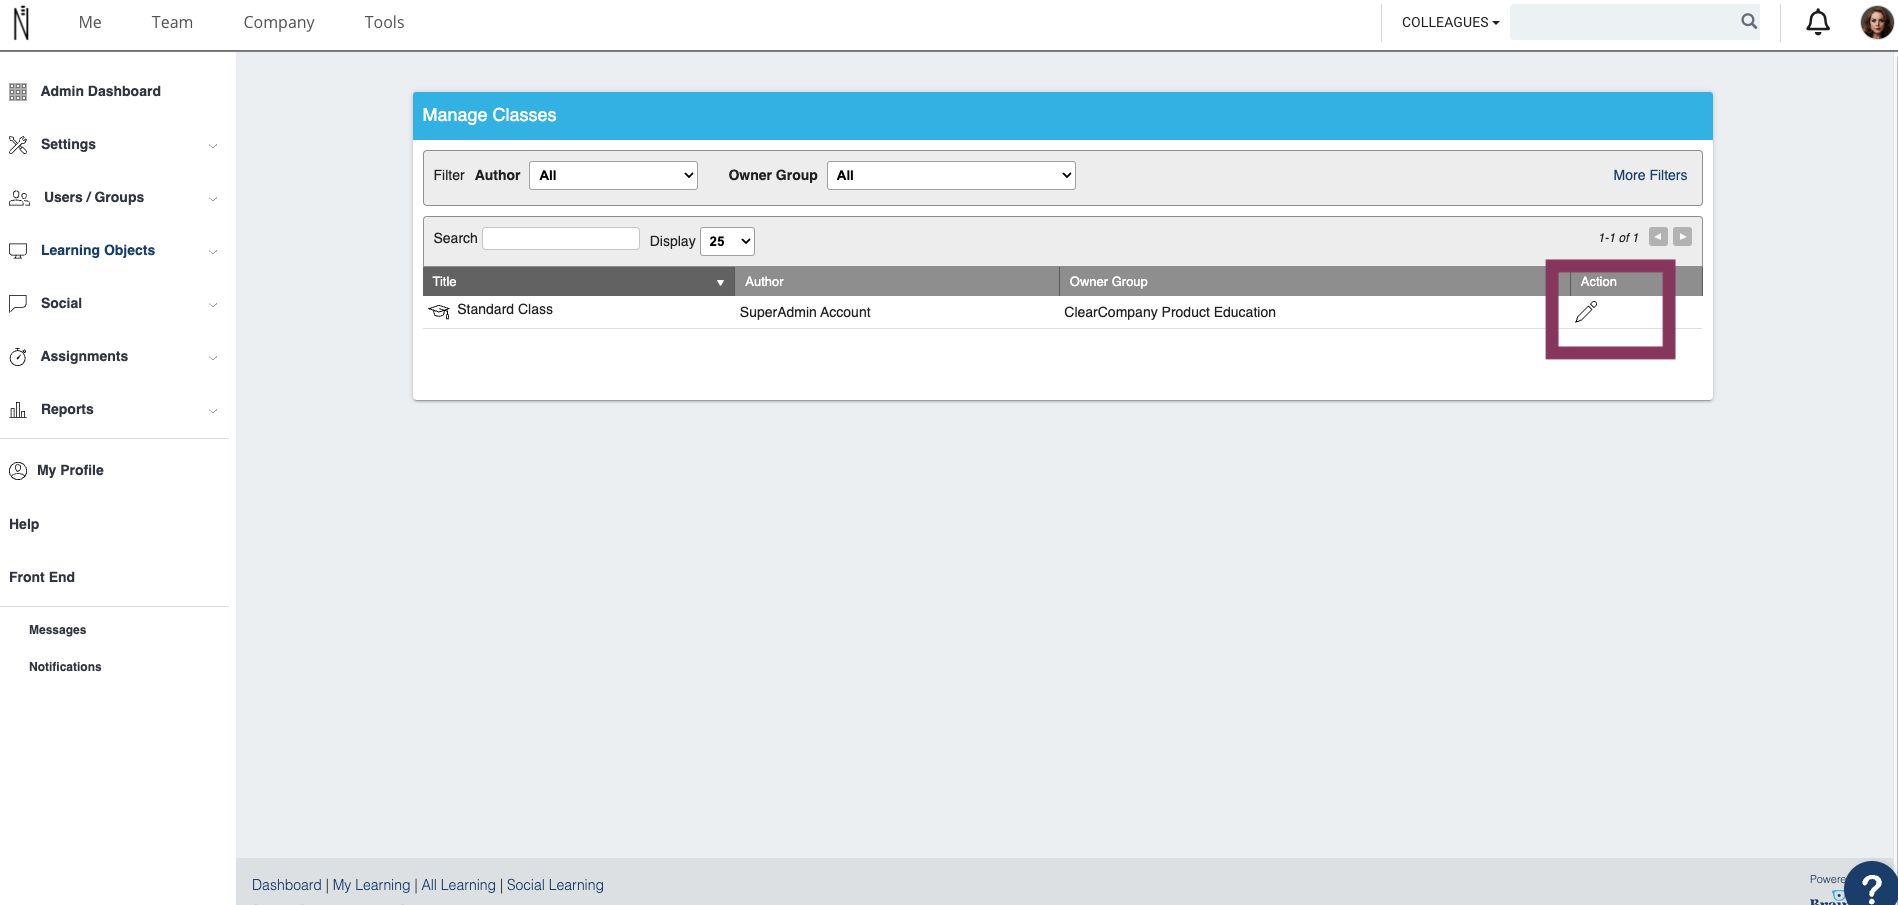1898x905 pixels.
Task: Open notifications bell in top bar
Action: click(x=1818, y=22)
